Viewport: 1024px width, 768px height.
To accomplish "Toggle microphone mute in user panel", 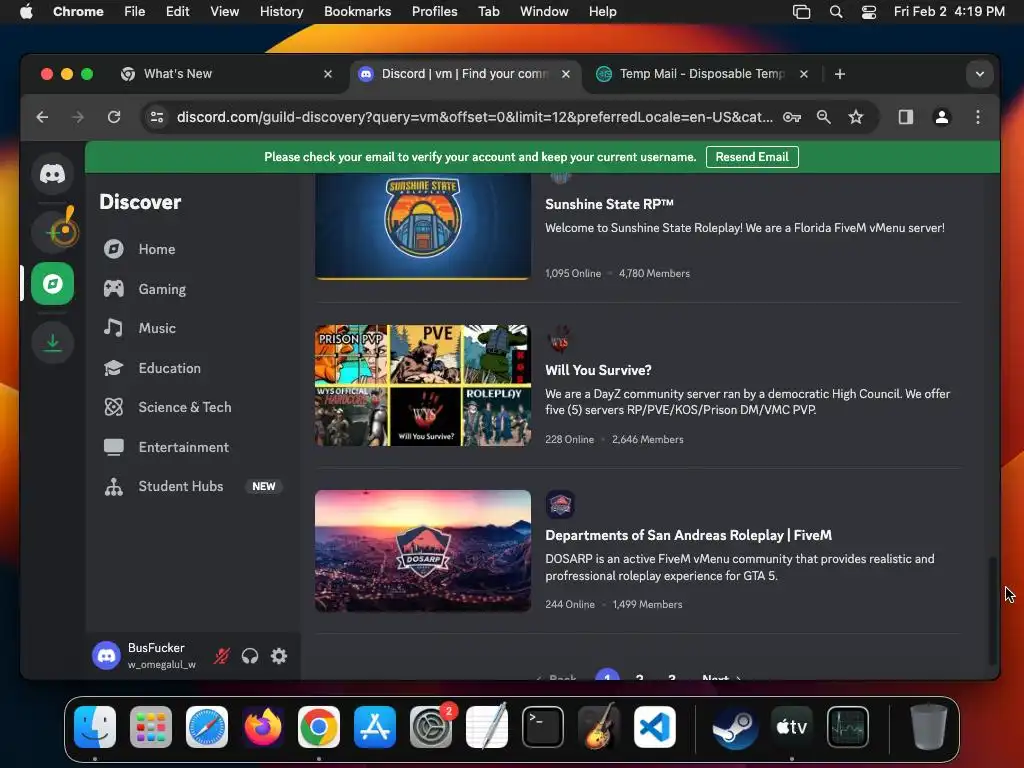I will [222, 656].
